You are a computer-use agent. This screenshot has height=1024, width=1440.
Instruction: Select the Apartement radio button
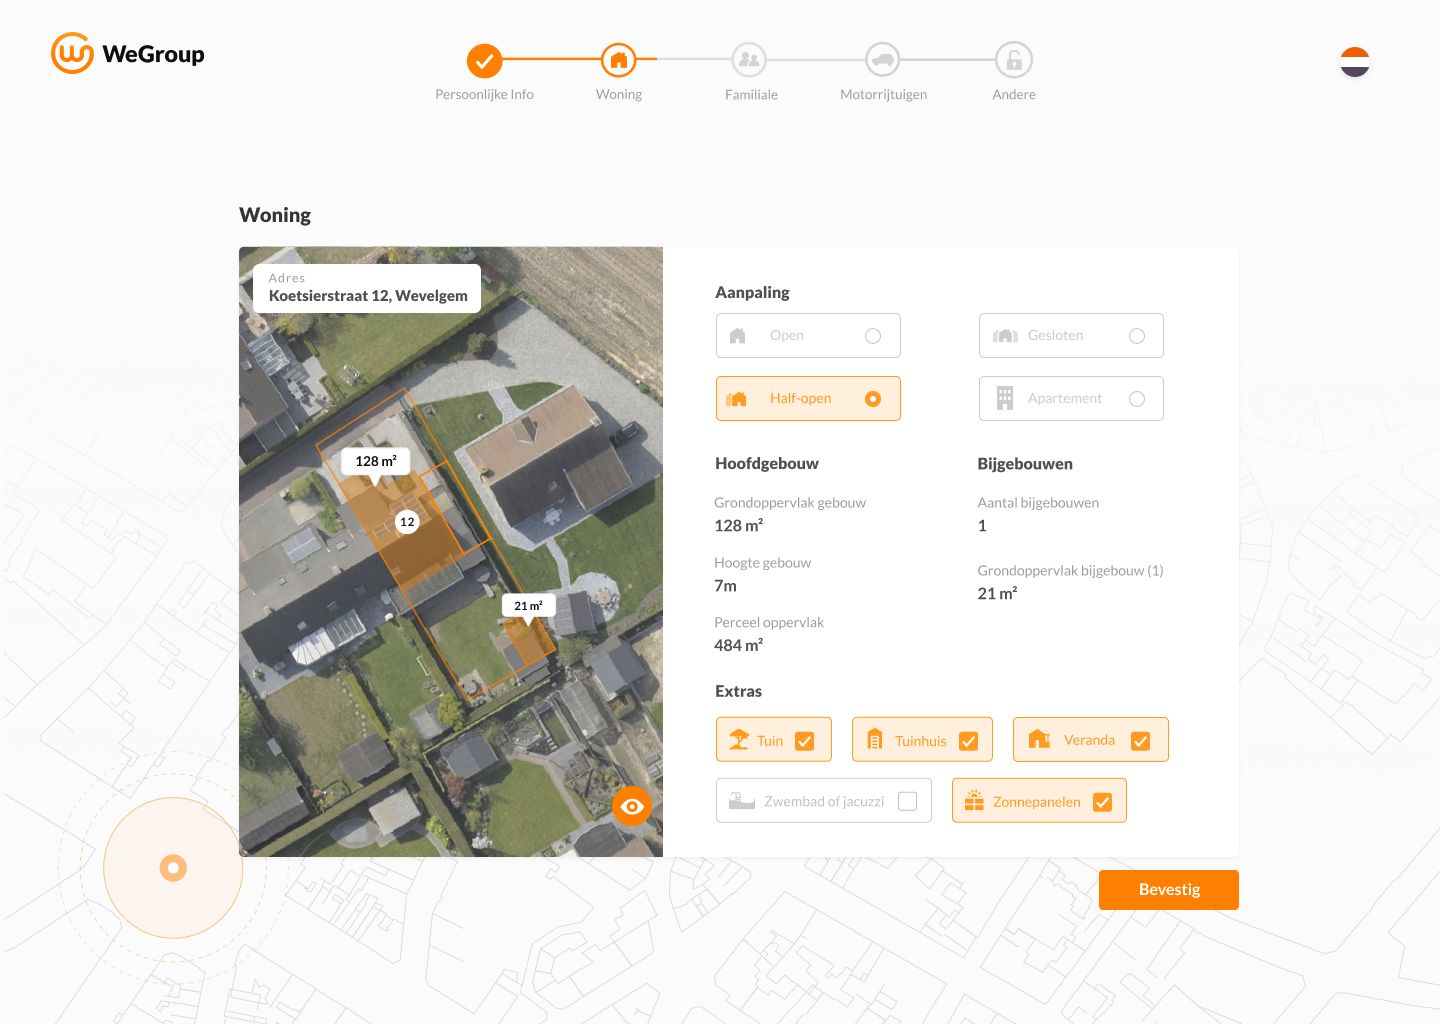pyautogui.click(x=1137, y=399)
